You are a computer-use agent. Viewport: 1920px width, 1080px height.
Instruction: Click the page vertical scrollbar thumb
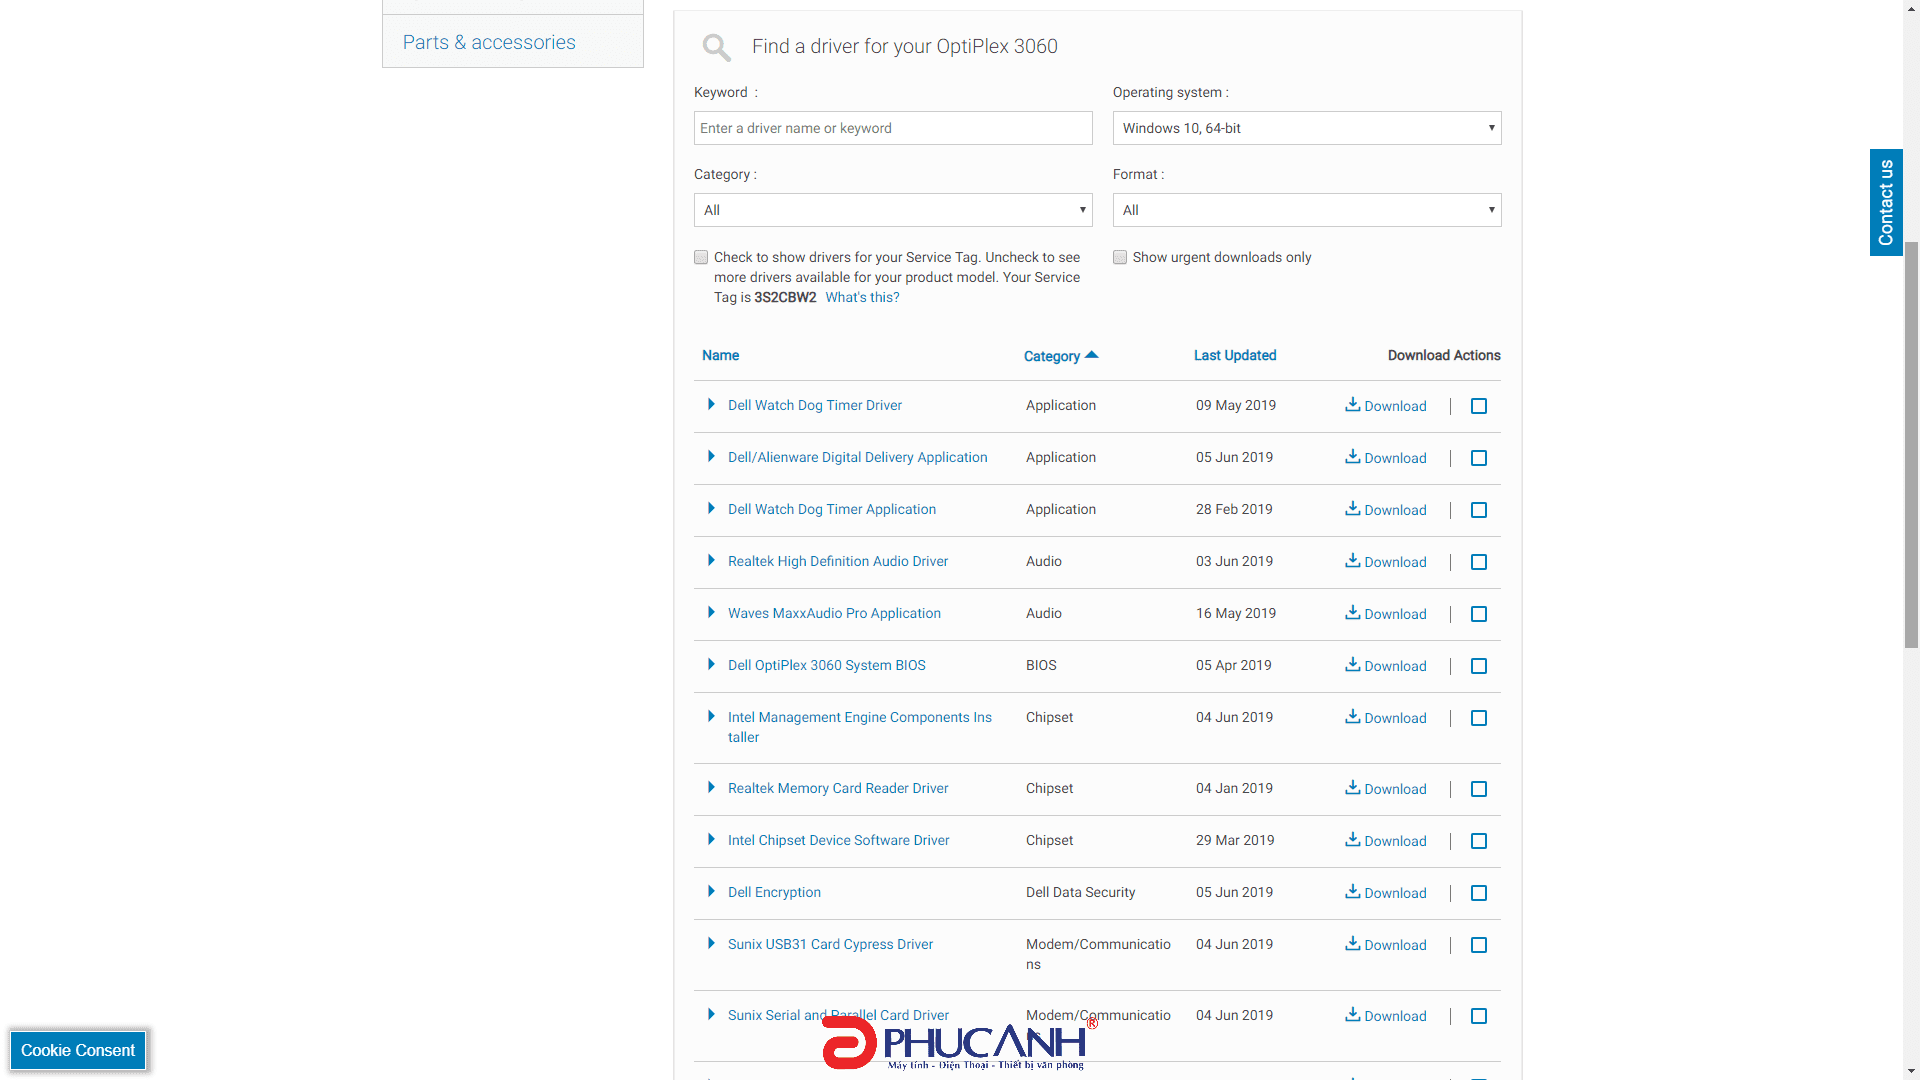[x=1911, y=444]
